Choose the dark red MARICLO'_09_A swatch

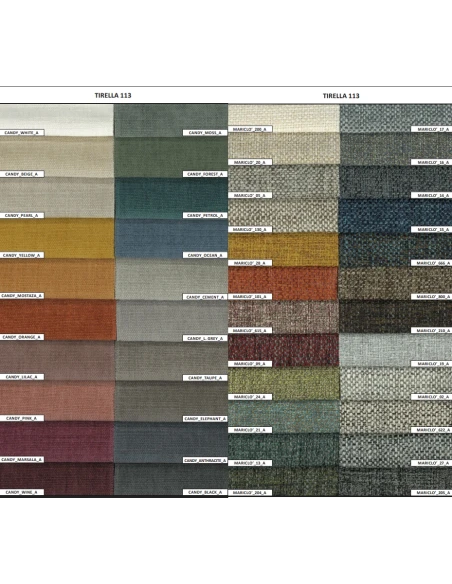(x=283, y=350)
